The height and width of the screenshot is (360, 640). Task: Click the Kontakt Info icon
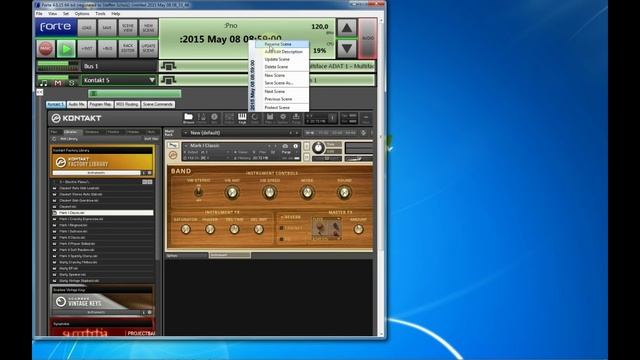[214, 118]
